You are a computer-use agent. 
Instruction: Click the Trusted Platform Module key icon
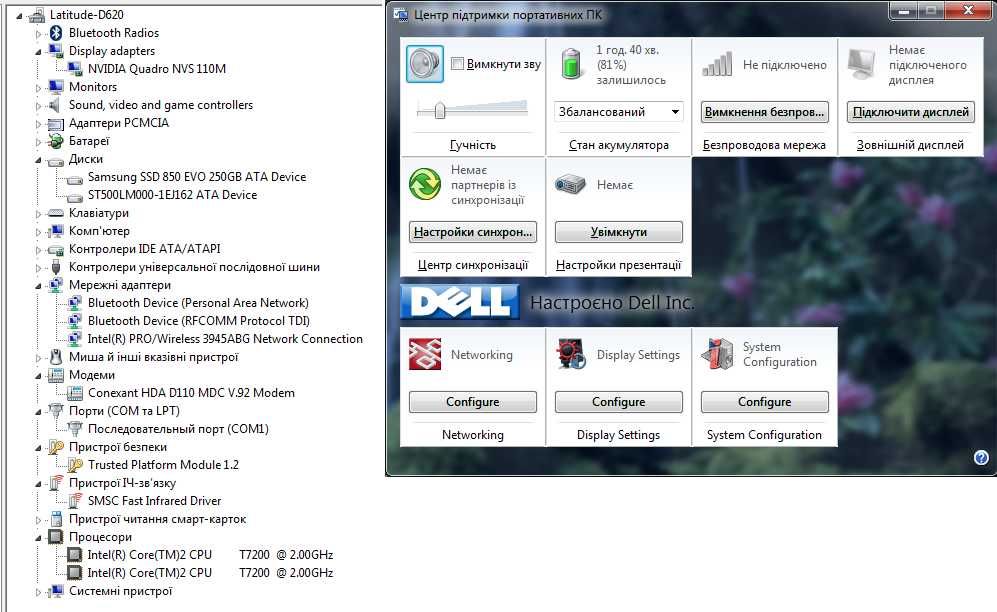(74, 465)
